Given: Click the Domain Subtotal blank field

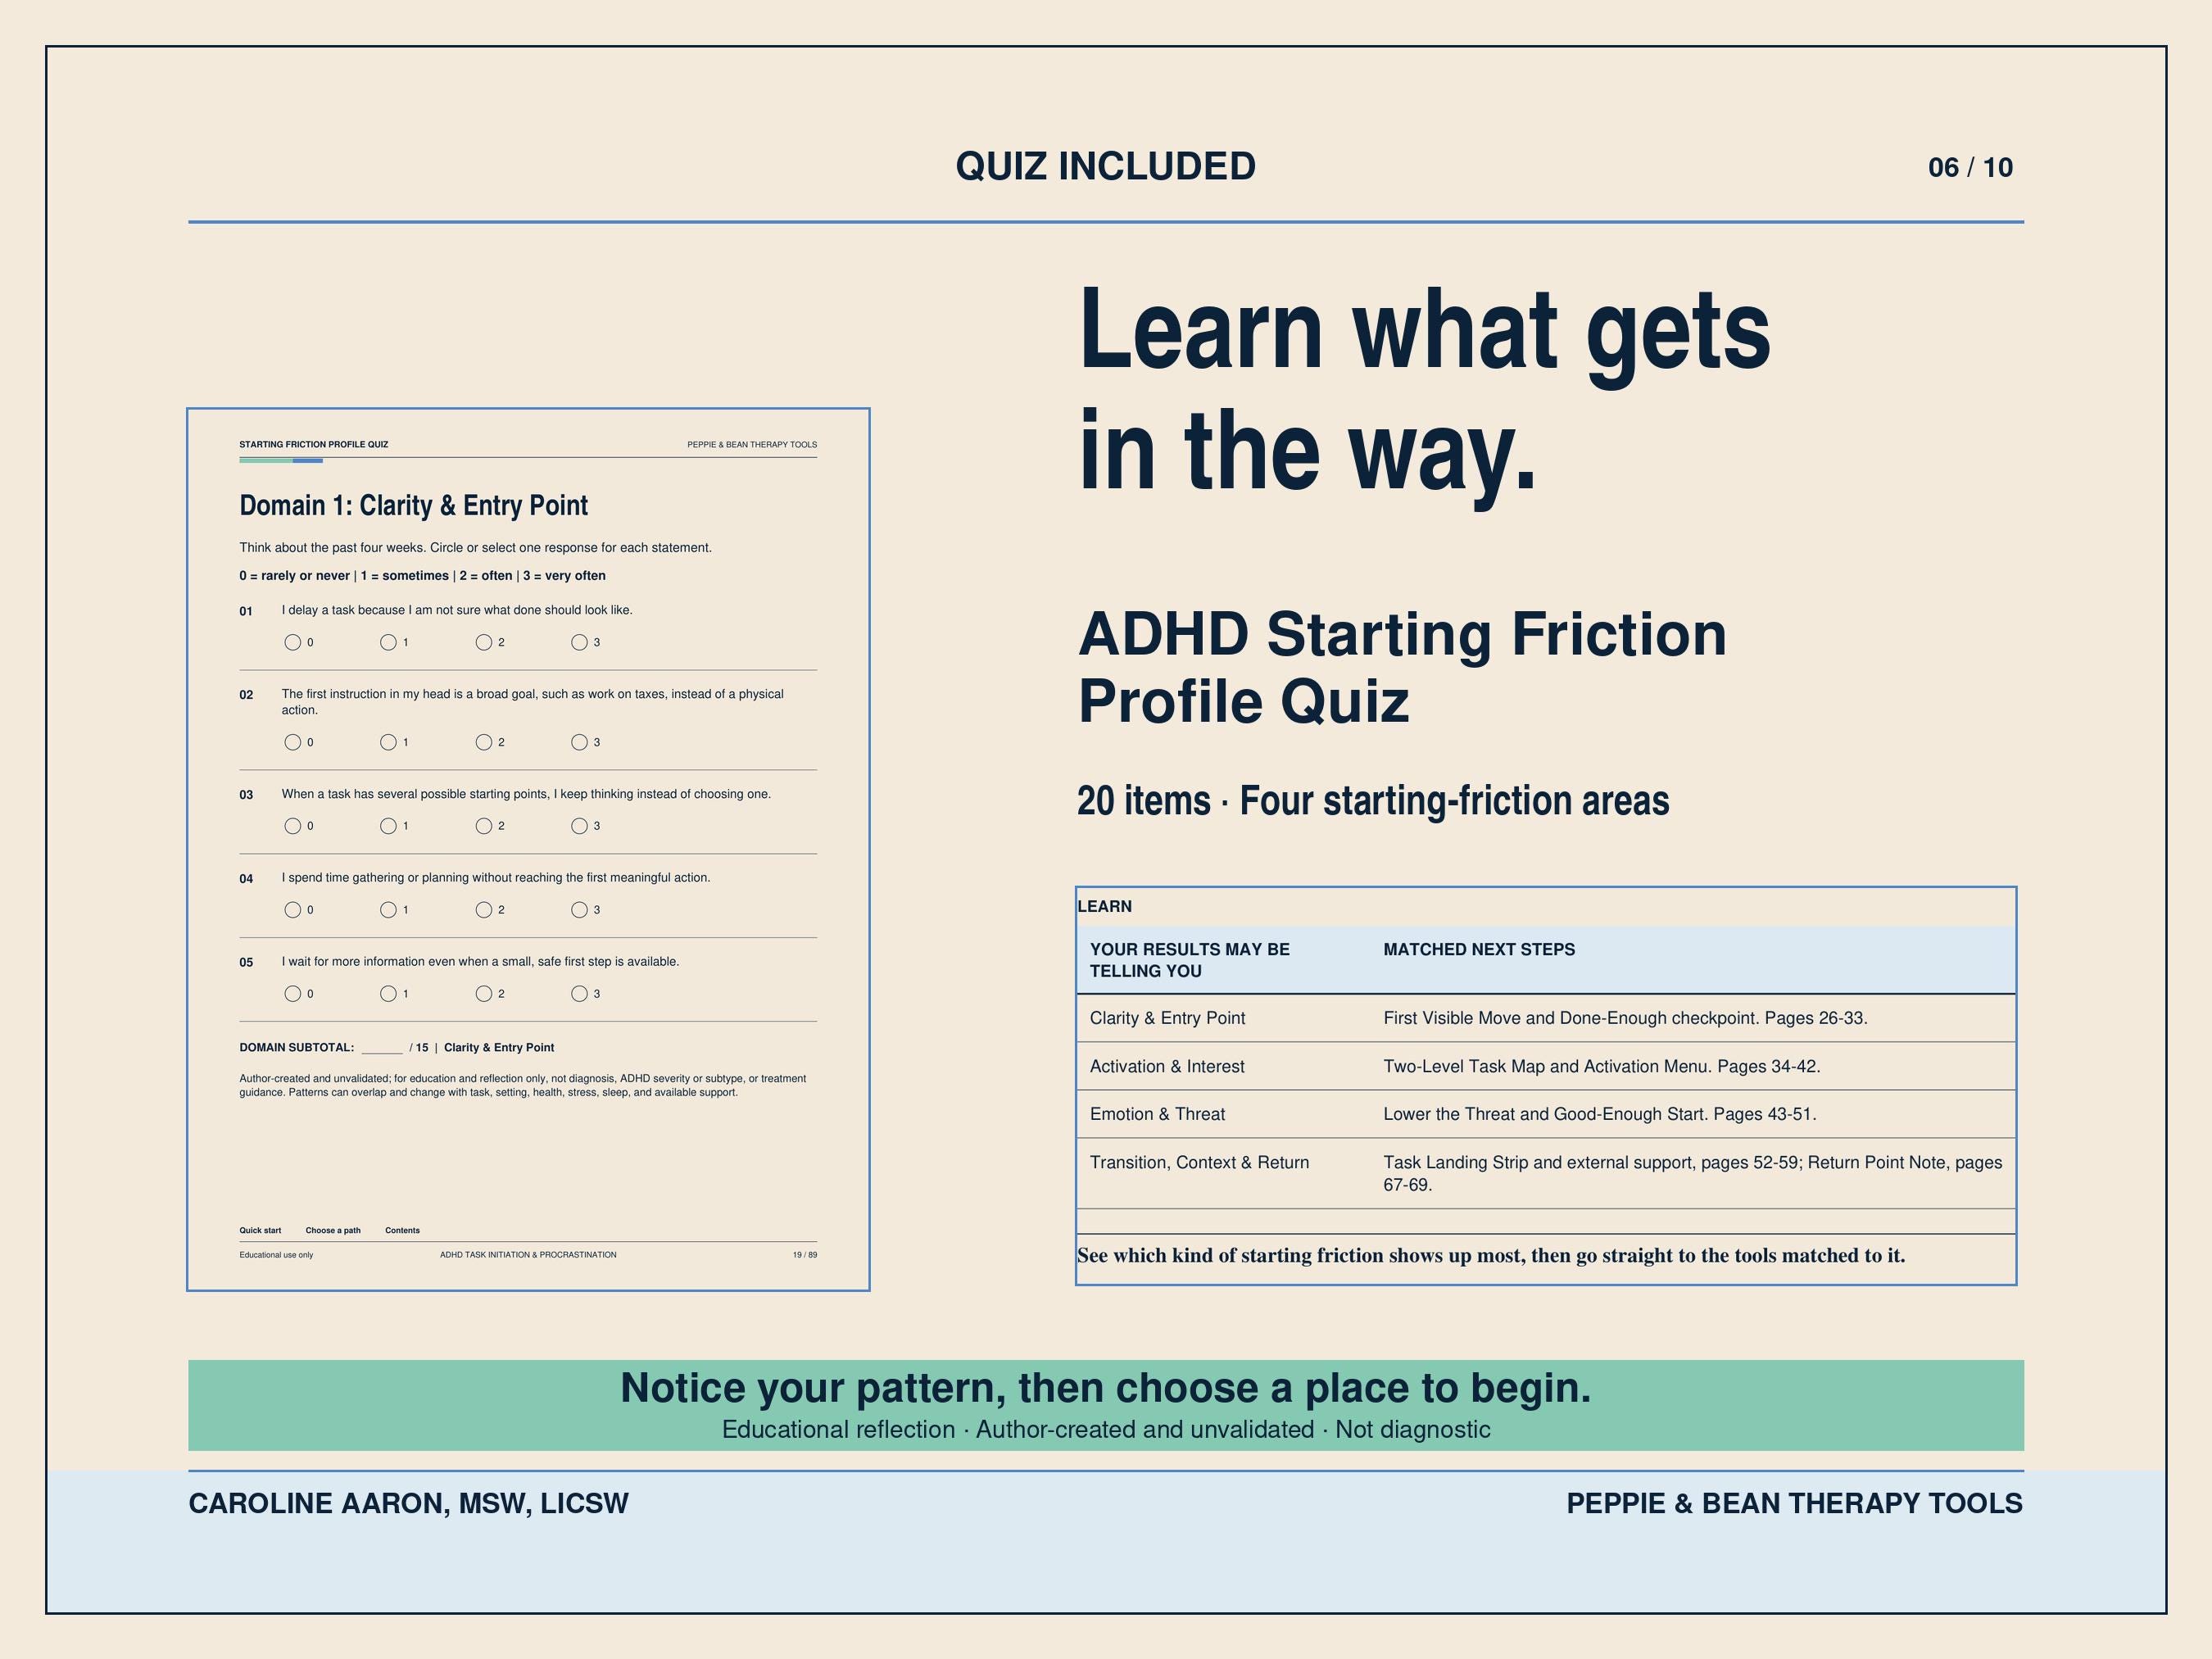Looking at the screenshot, I should pyautogui.click(x=381, y=1048).
